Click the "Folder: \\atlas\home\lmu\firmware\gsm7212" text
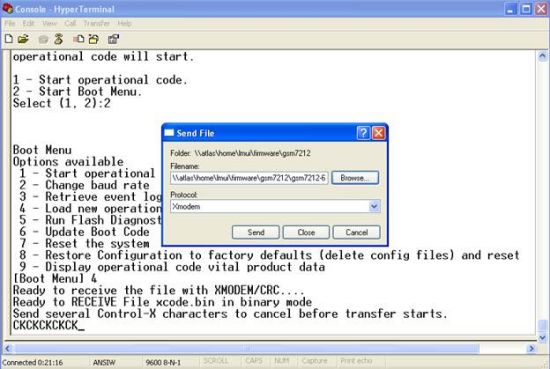This screenshot has height=369, width=550. pyautogui.click(x=240, y=153)
